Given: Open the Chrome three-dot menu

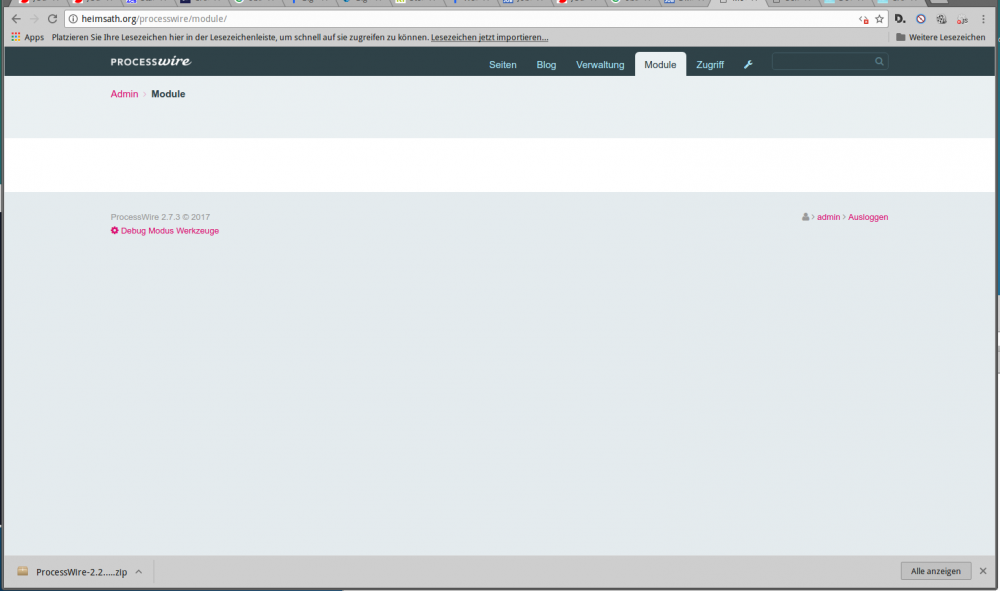Looking at the screenshot, I should point(984,19).
